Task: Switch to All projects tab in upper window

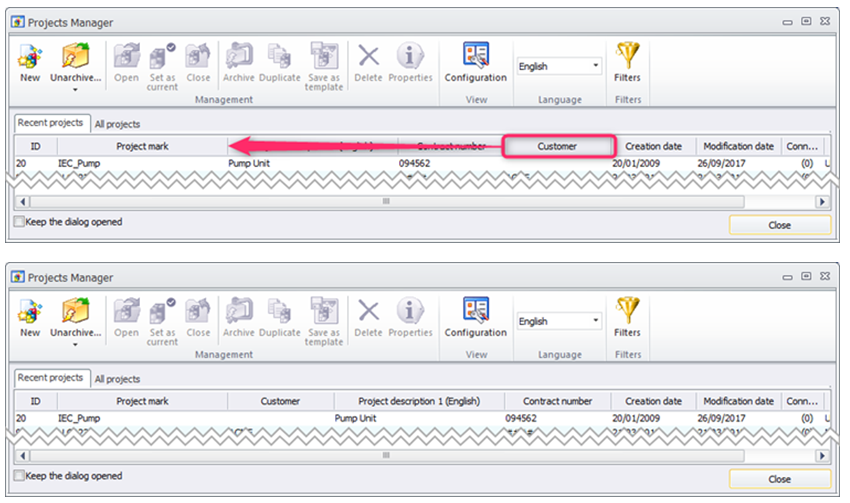Action: coord(117,124)
